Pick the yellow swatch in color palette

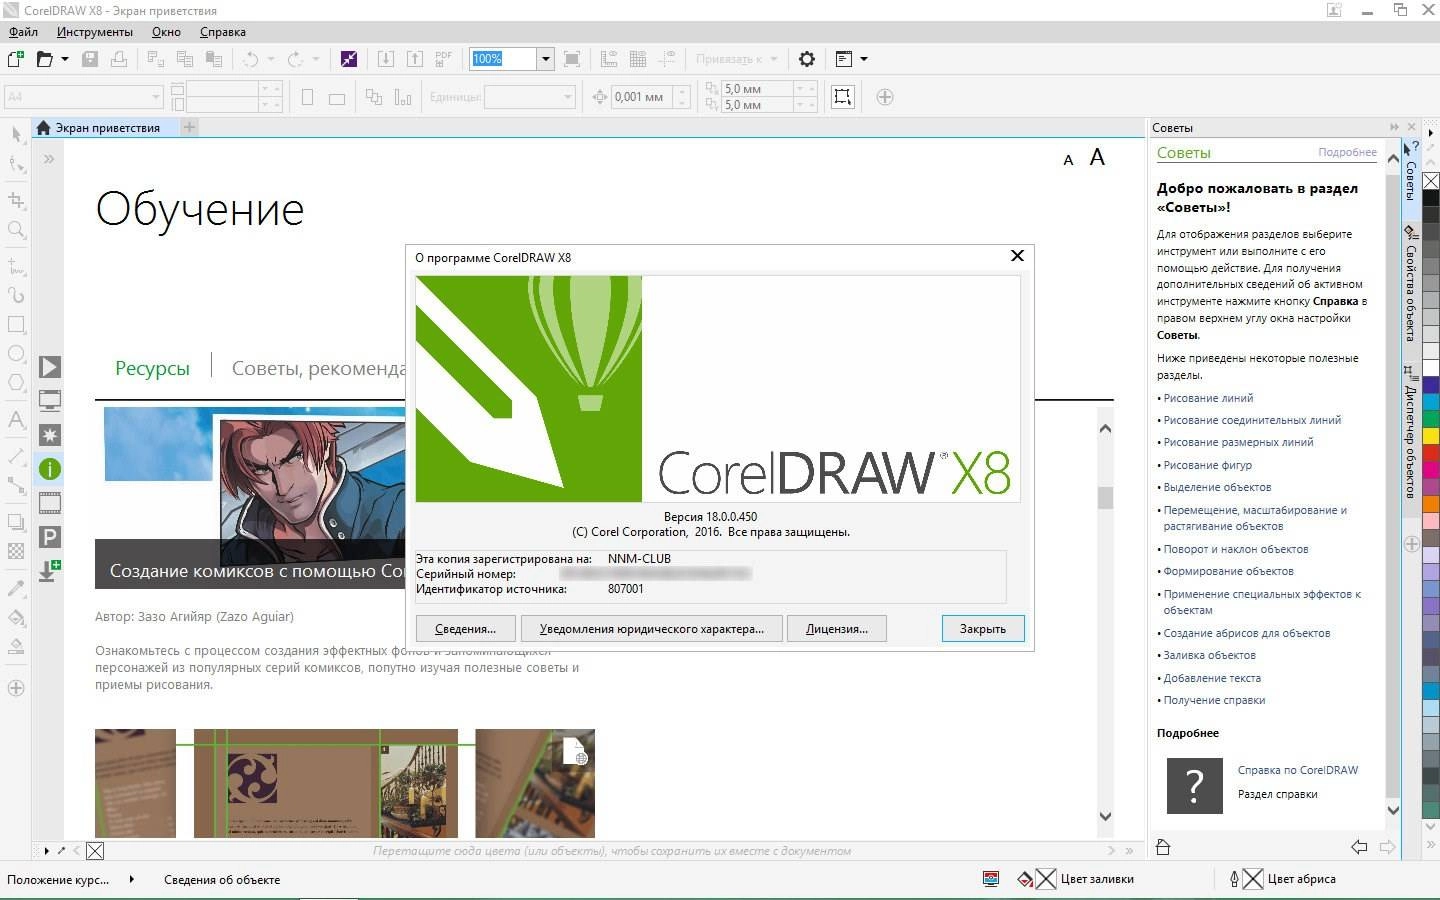coord(1431,436)
